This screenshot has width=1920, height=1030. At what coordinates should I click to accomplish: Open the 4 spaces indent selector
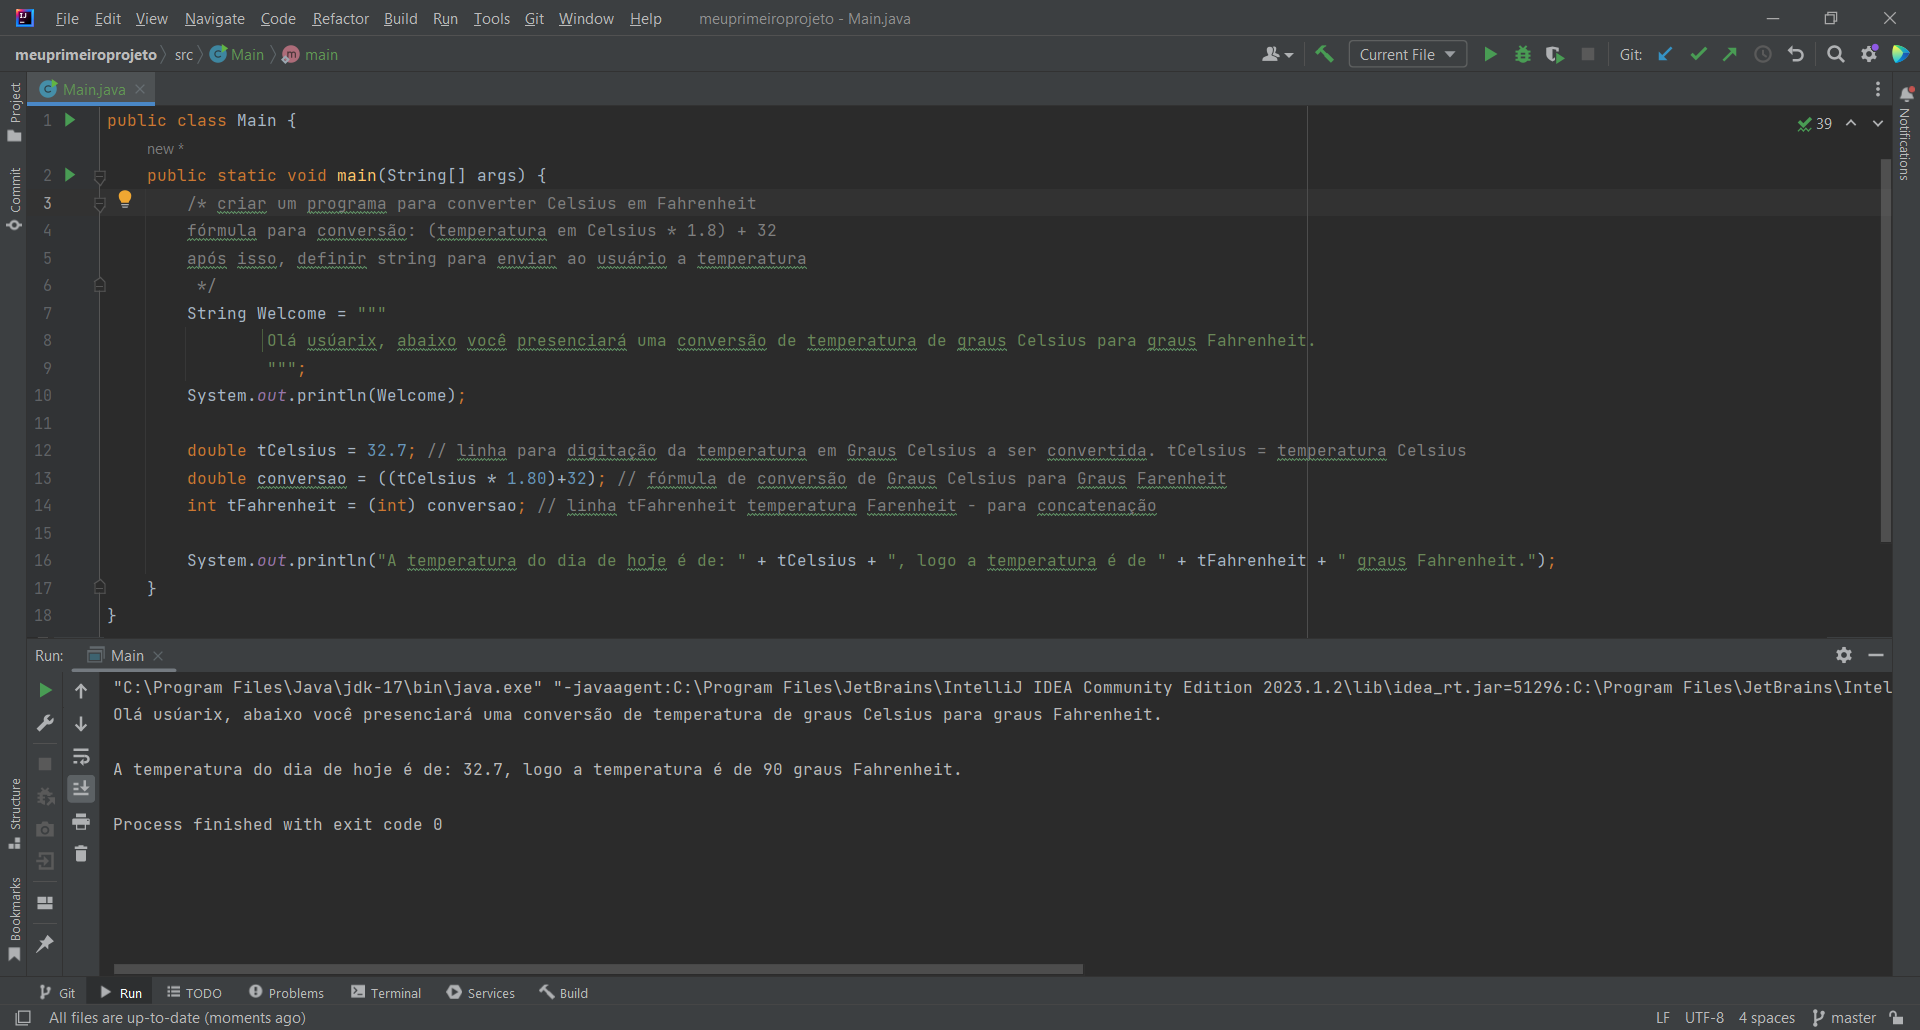click(1767, 1018)
